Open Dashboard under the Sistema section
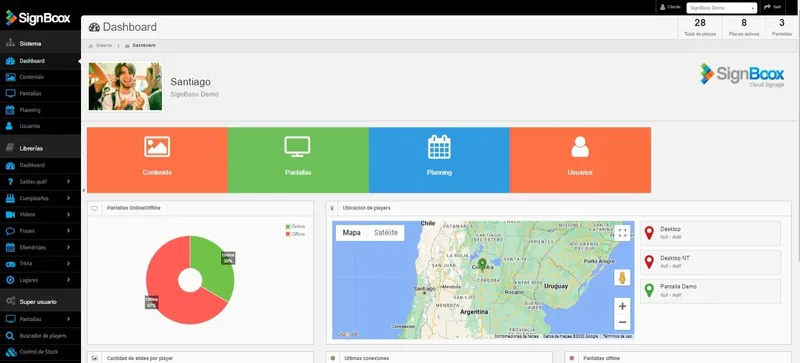Screen dimensions: 800x363 40,61
